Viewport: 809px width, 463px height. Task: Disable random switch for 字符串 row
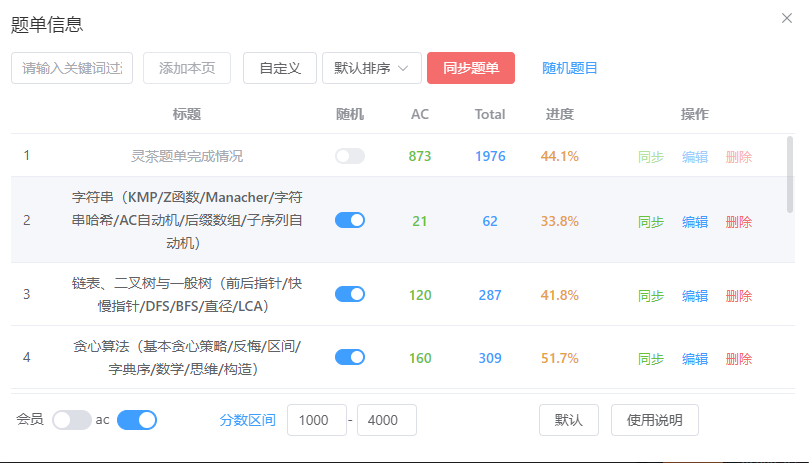pyautogui.click(x=350, y=221)
